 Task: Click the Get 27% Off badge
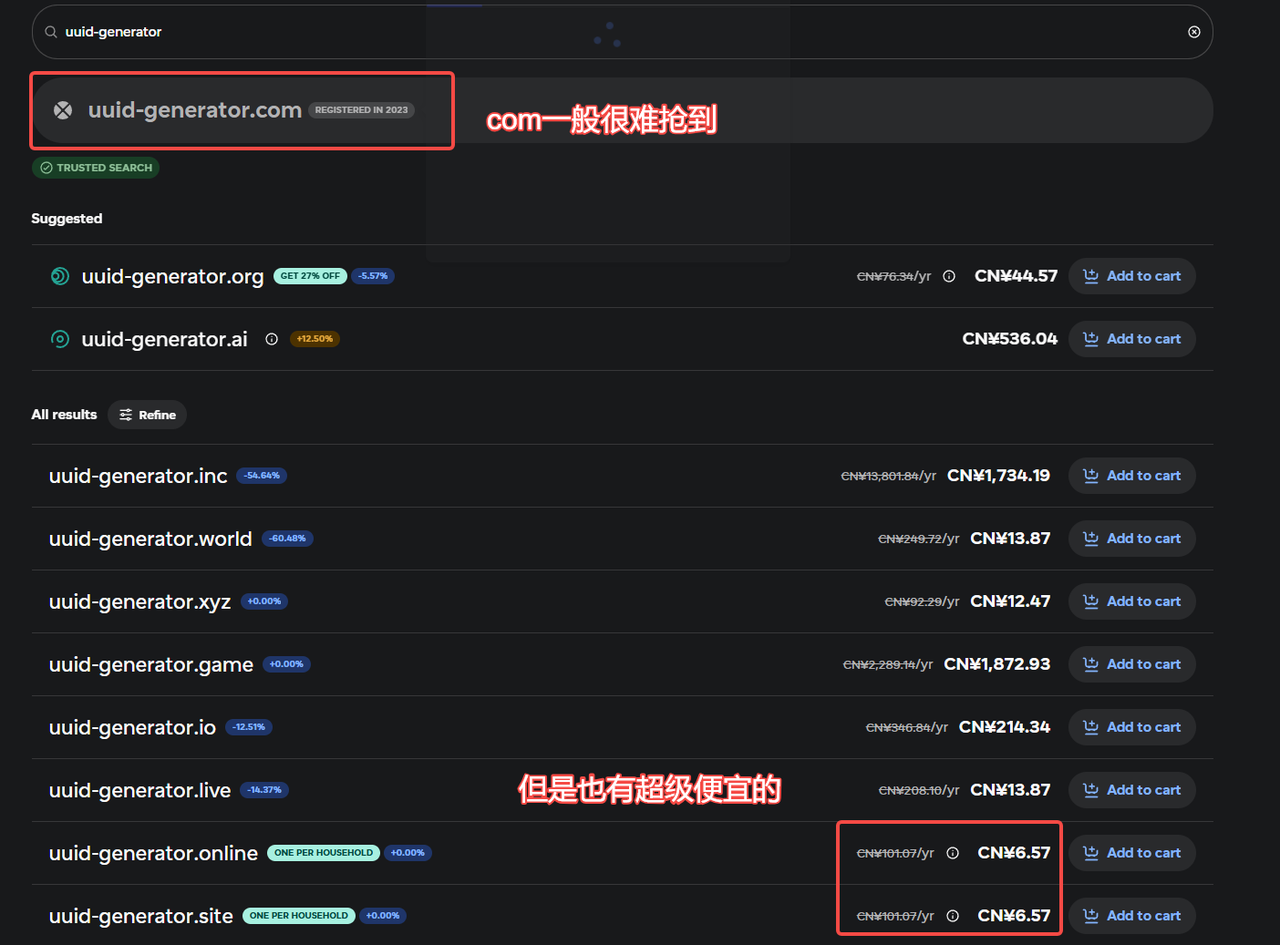310,276
